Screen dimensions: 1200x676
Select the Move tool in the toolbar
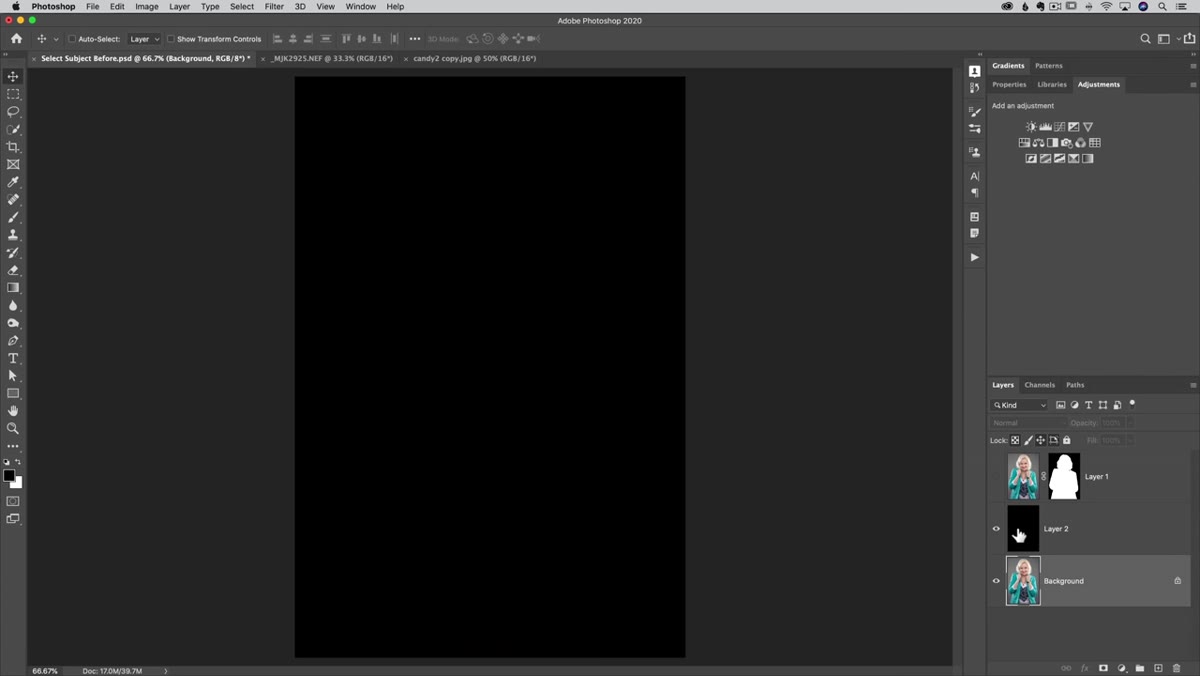13,76
